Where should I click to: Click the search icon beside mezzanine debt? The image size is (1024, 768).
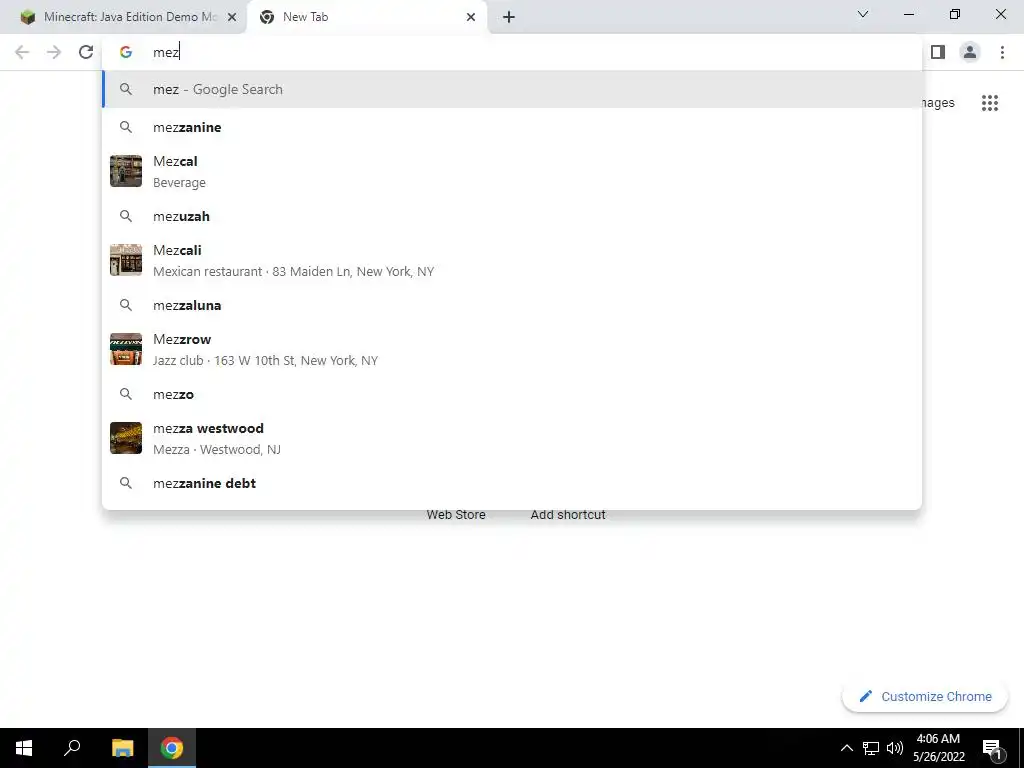[x=126, y=483]
